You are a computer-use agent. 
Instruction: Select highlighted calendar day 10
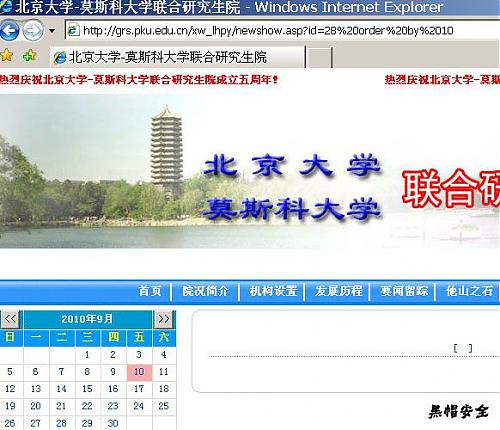click(139, 372)
